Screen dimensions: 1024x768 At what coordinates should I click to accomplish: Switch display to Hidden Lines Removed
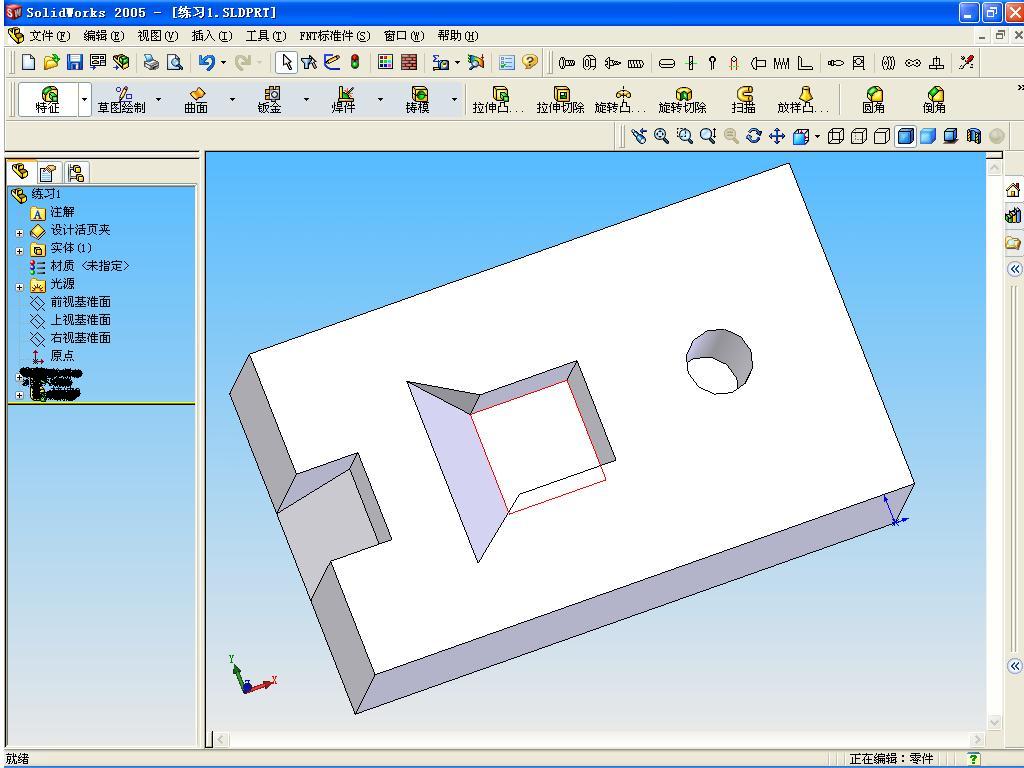click(x=882, y=136)
